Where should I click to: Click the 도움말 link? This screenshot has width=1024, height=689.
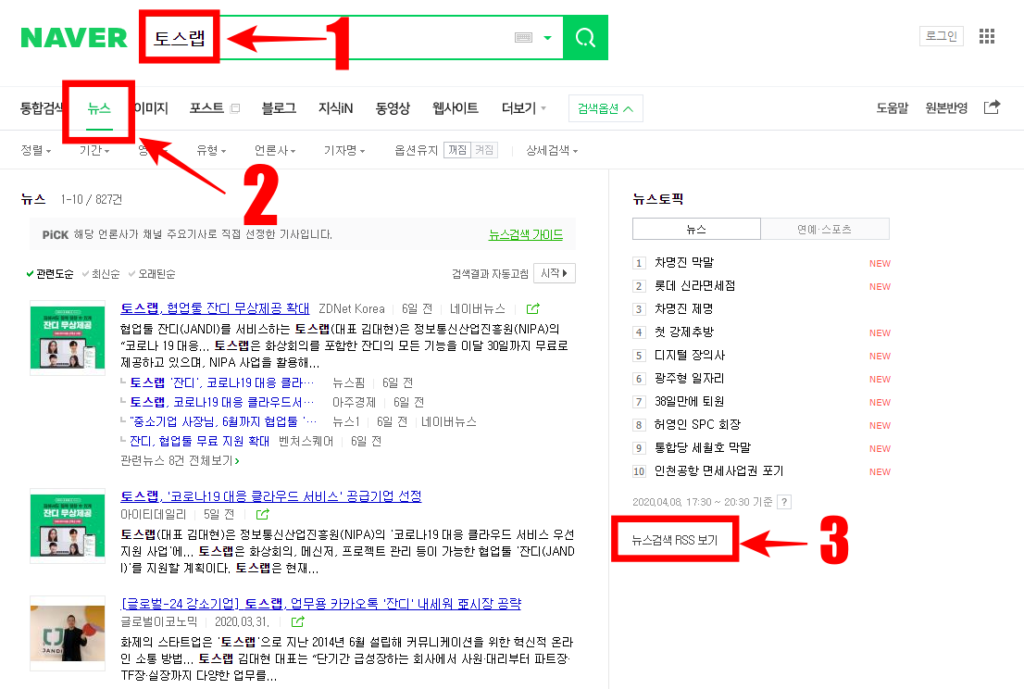click(892, 108)
